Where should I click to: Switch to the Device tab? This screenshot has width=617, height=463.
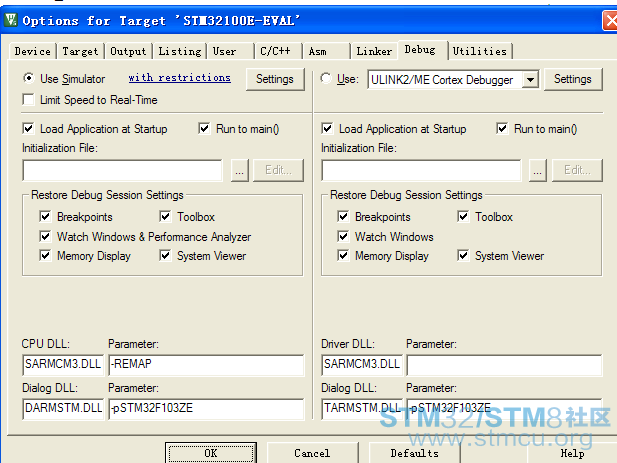[x=33, y=51]
